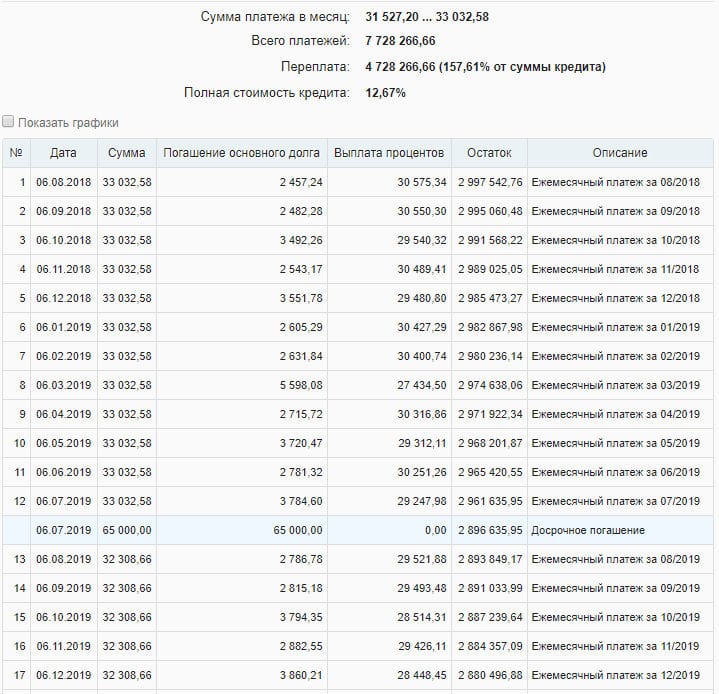Enable the Показать графики checkbox
719x694 pixels.
point(8,122)
